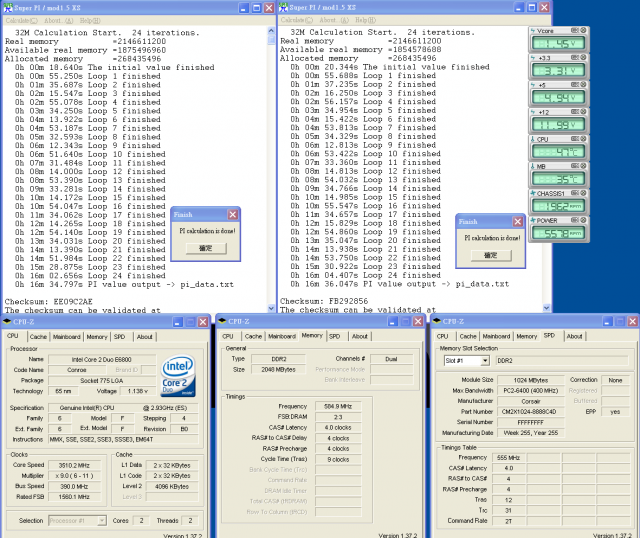Viewport: 640px width, 538px height.
Task: Click the round icon on the +5 panel
Action: click(x=583, y=84)
